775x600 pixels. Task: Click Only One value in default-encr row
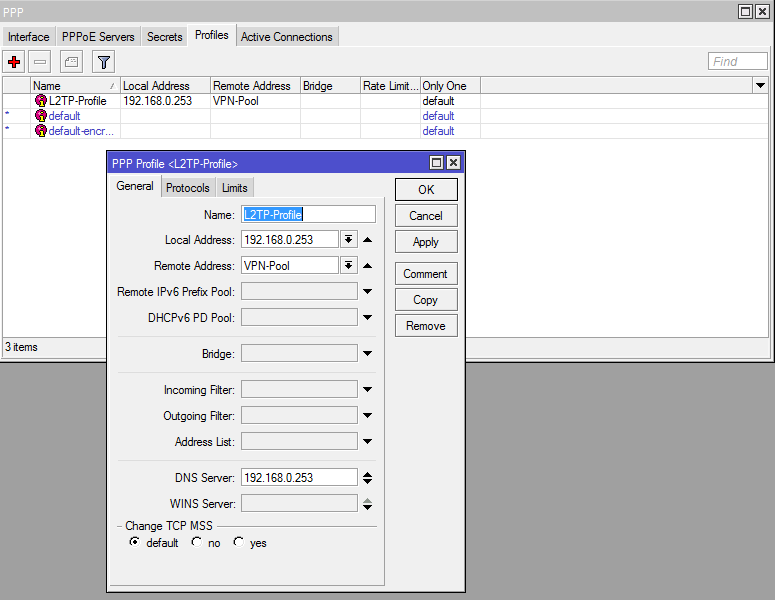[438, 131]
